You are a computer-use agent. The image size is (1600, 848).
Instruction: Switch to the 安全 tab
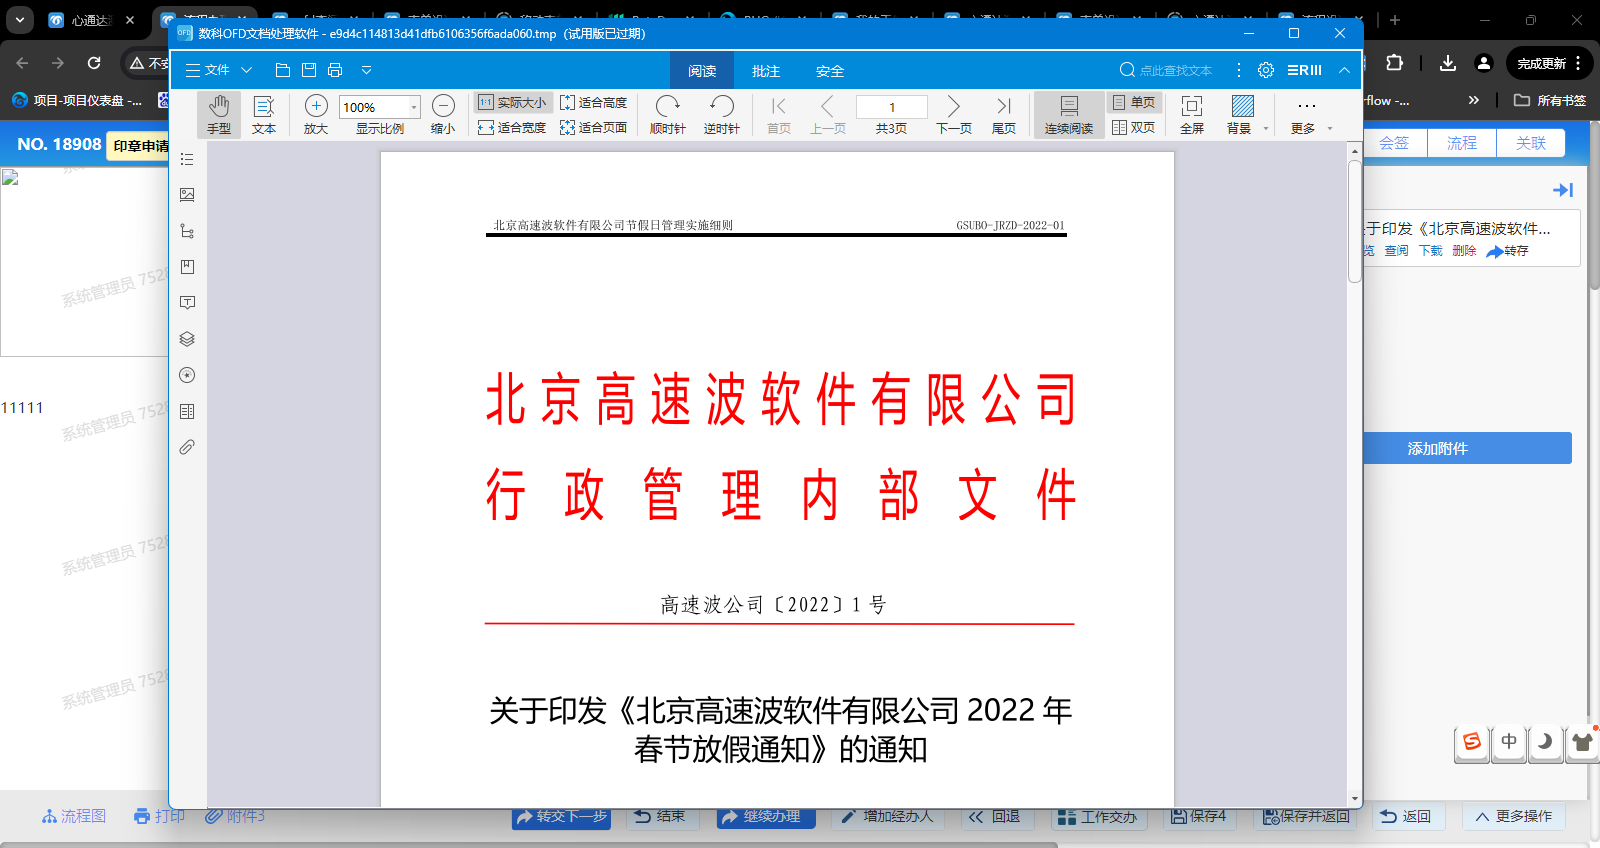pos(830,71)
